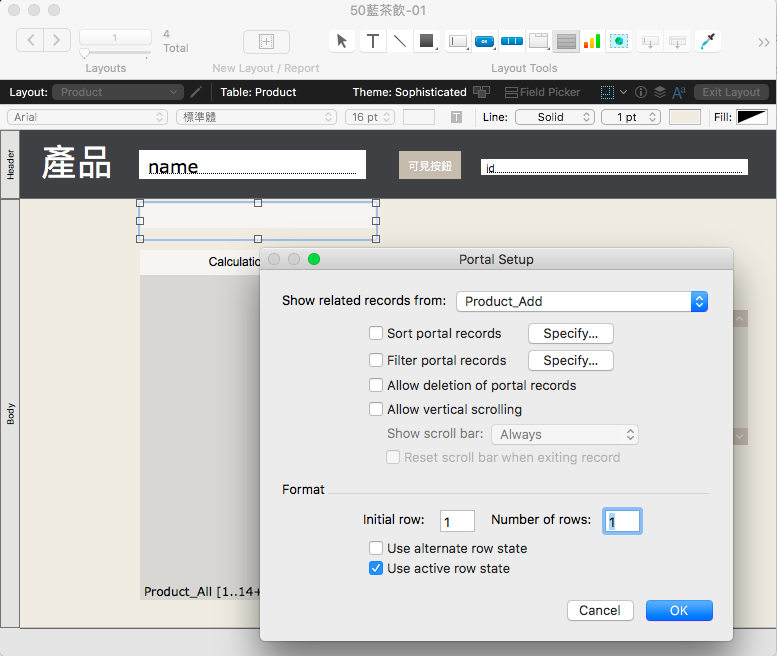777x656 pixels.
Task: Expand the screen stencil dropdown arrow
Action: click(623, 92)
